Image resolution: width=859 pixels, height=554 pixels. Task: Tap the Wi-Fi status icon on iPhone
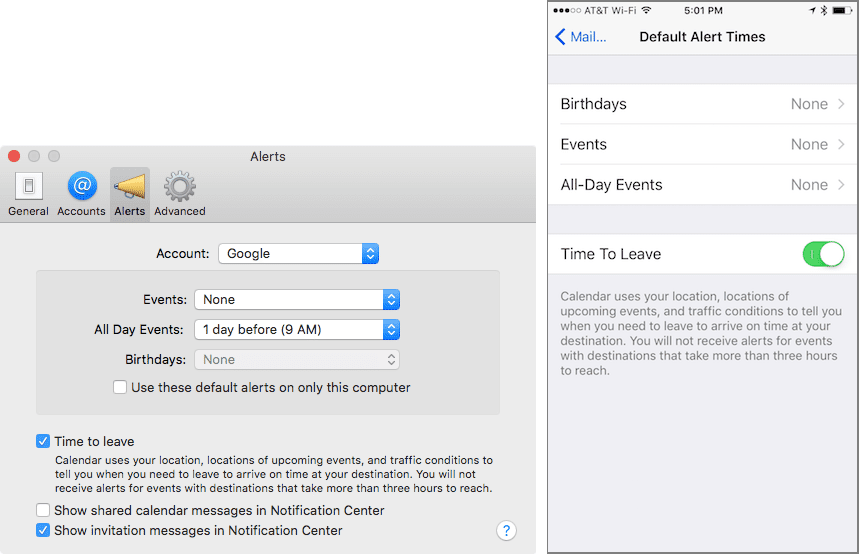click(646, 10)
